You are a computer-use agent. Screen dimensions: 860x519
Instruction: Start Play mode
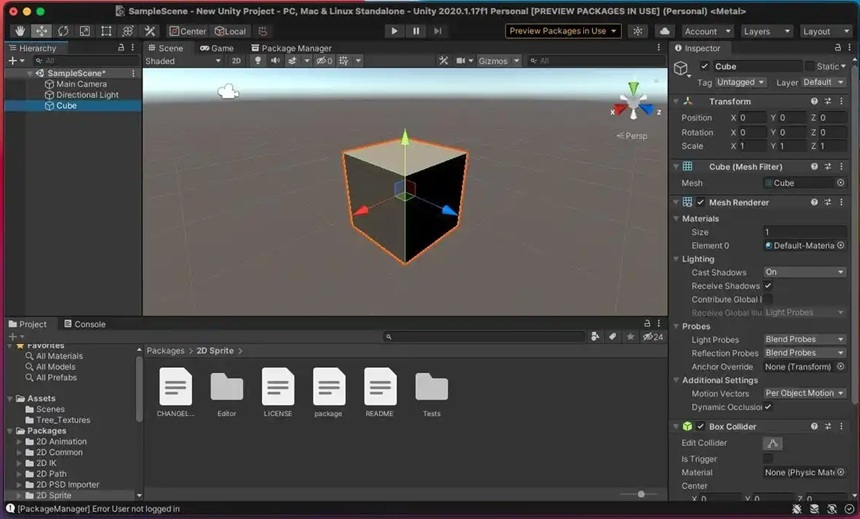click(x=394, y=31)
